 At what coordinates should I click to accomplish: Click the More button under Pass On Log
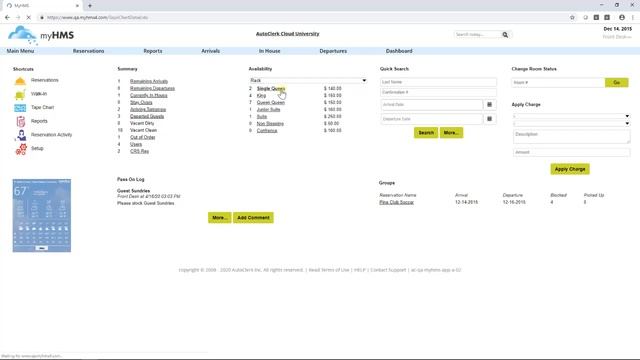220,218
